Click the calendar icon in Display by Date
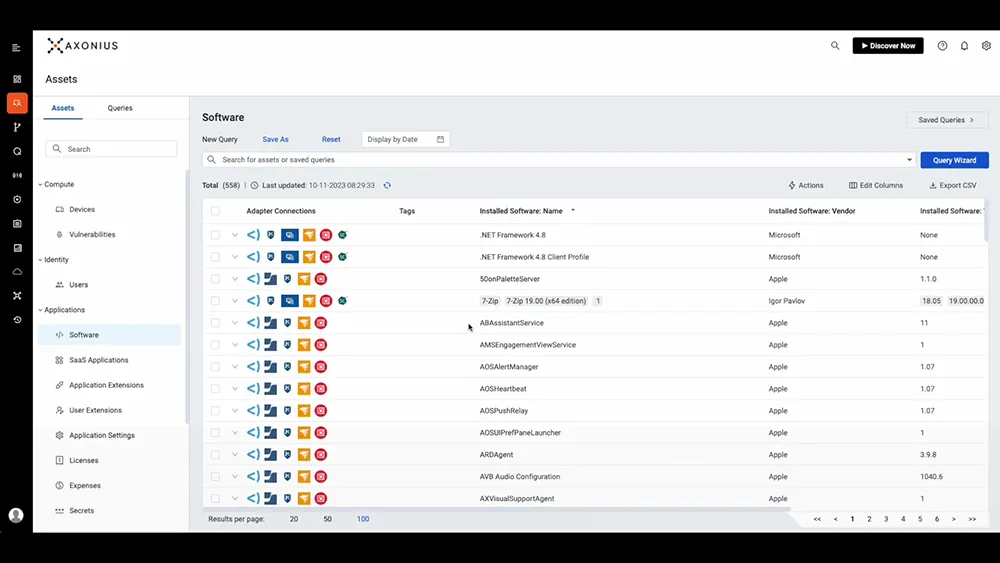The image size is (1000, 563). pyautogui.click(x=440, y=140)
